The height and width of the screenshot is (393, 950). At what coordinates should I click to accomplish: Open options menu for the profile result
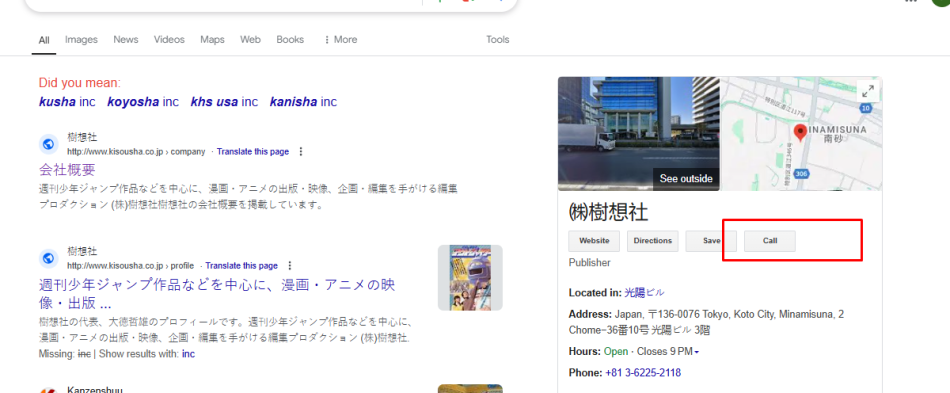(x=290, y=265)
